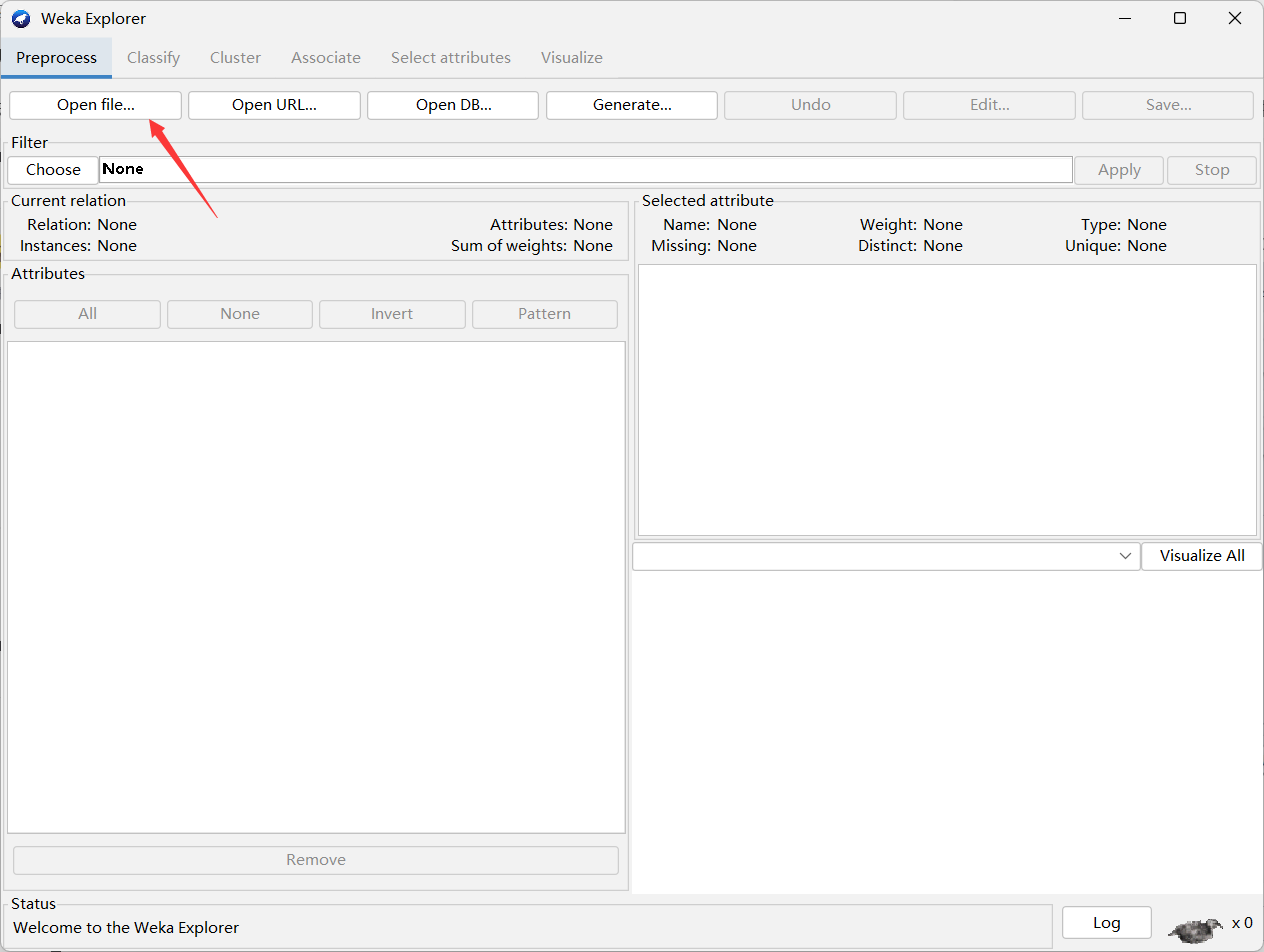1264x952 pixels.
Task: Open the Log window
Action: click(1107, 923)
